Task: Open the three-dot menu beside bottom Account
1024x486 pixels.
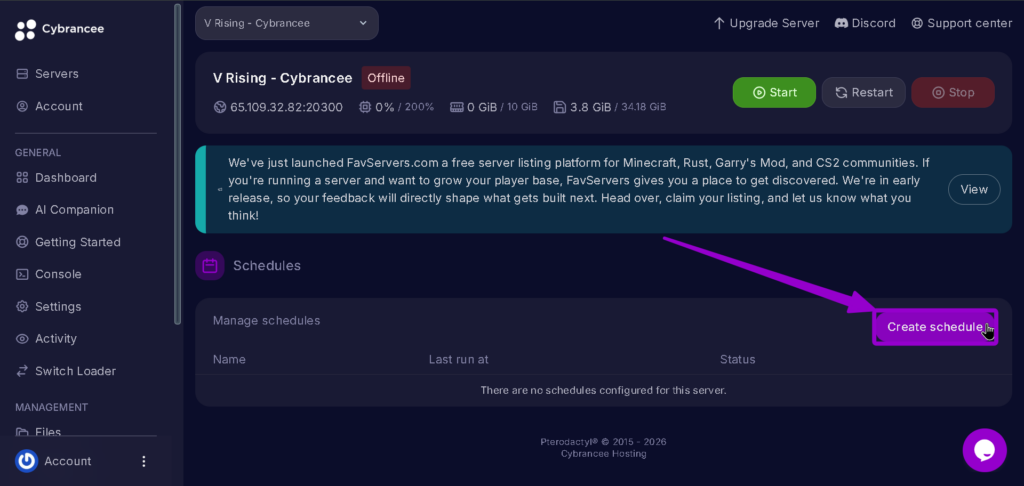Action: click(x=144, y=461)
